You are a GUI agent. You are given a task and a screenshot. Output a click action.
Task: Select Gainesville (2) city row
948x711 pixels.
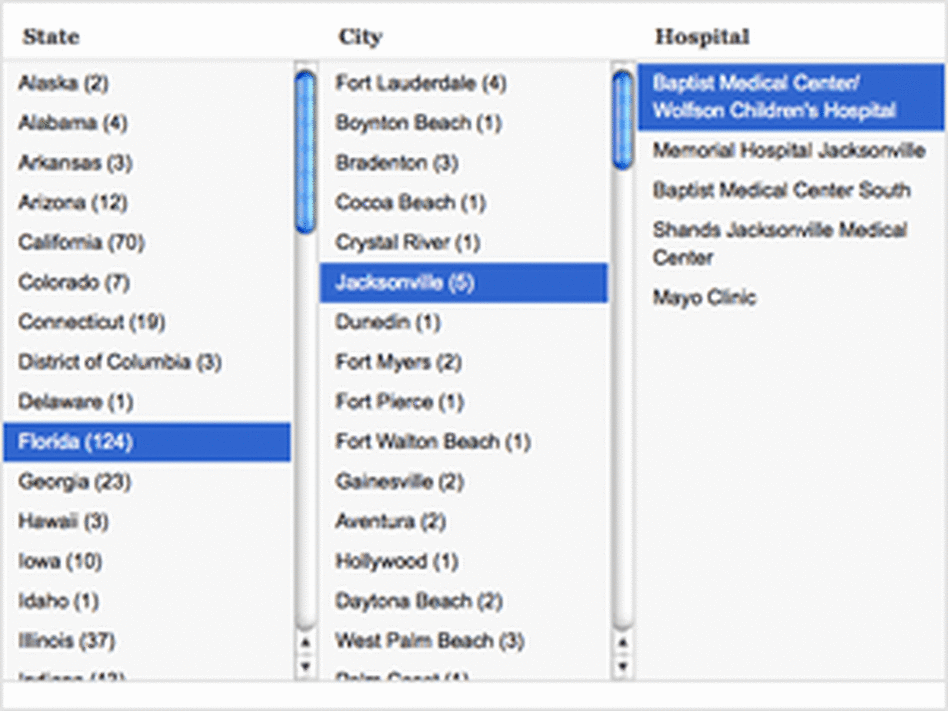click(x=464, y=482)
